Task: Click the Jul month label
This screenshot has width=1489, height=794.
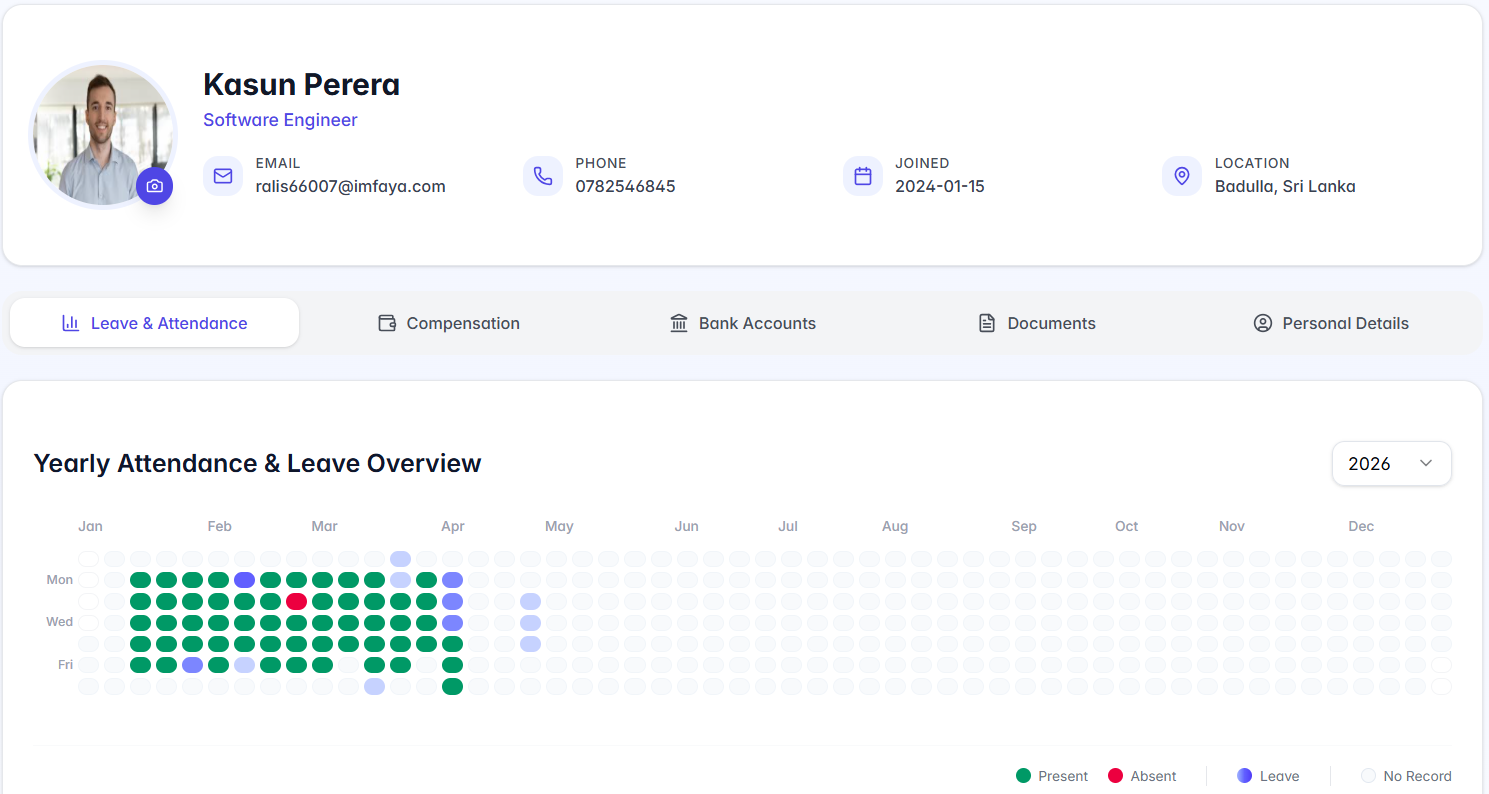Action: [x=788, y=526]
